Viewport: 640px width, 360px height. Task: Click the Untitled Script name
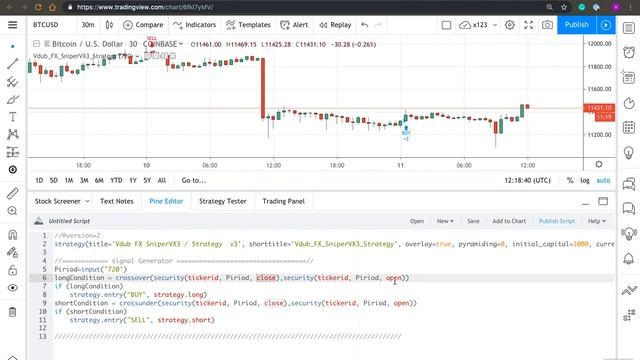pos(69,221)
